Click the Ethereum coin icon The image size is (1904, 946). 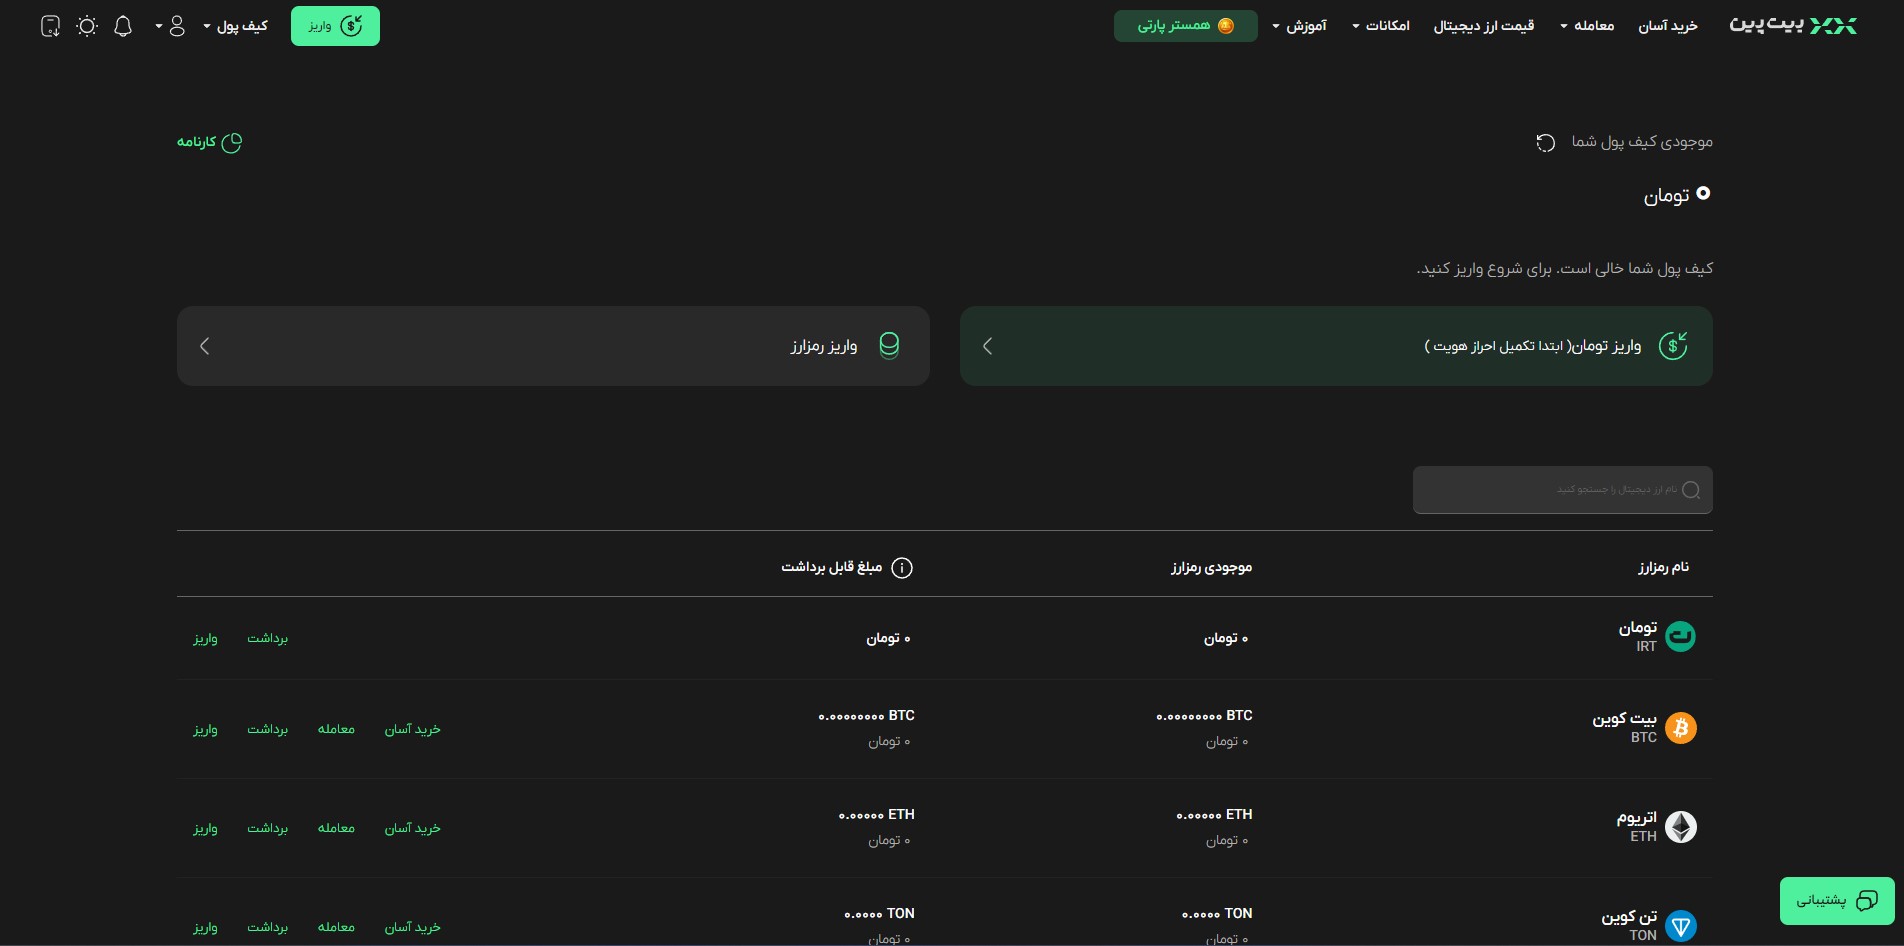pyautogui.click(x=1680, y=826)
